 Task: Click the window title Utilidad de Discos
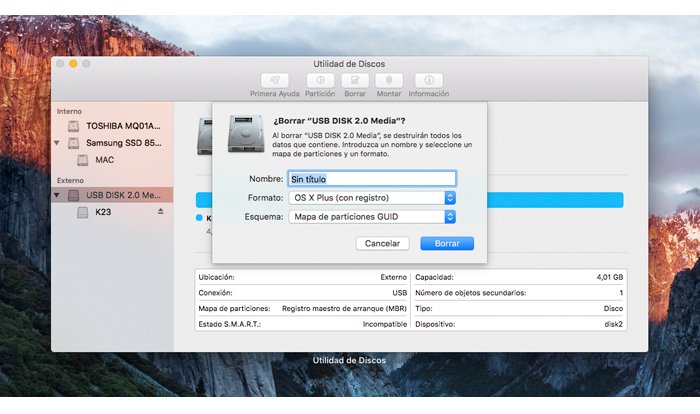tap(349, 64)
